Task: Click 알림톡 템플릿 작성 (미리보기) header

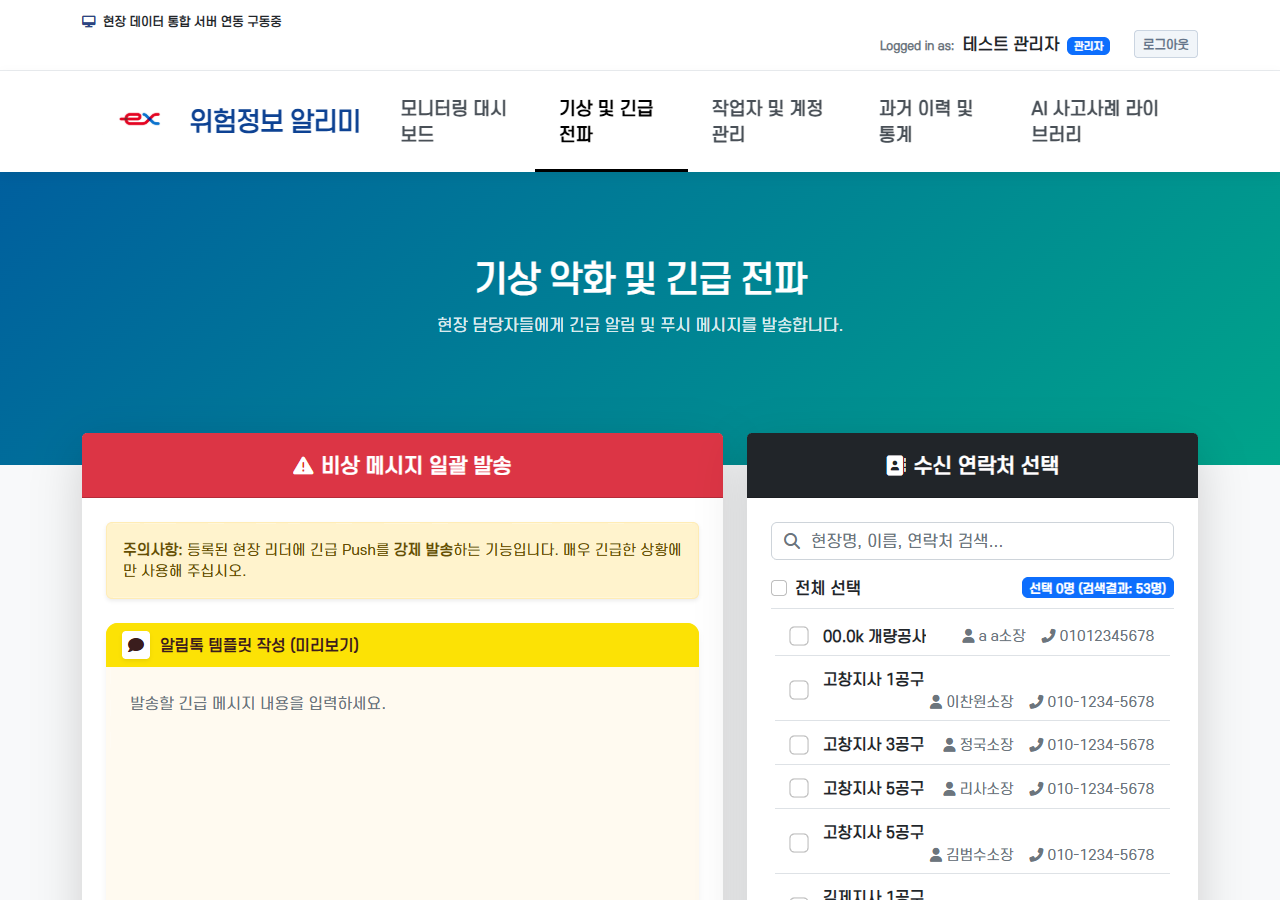Action: point(402,645)
